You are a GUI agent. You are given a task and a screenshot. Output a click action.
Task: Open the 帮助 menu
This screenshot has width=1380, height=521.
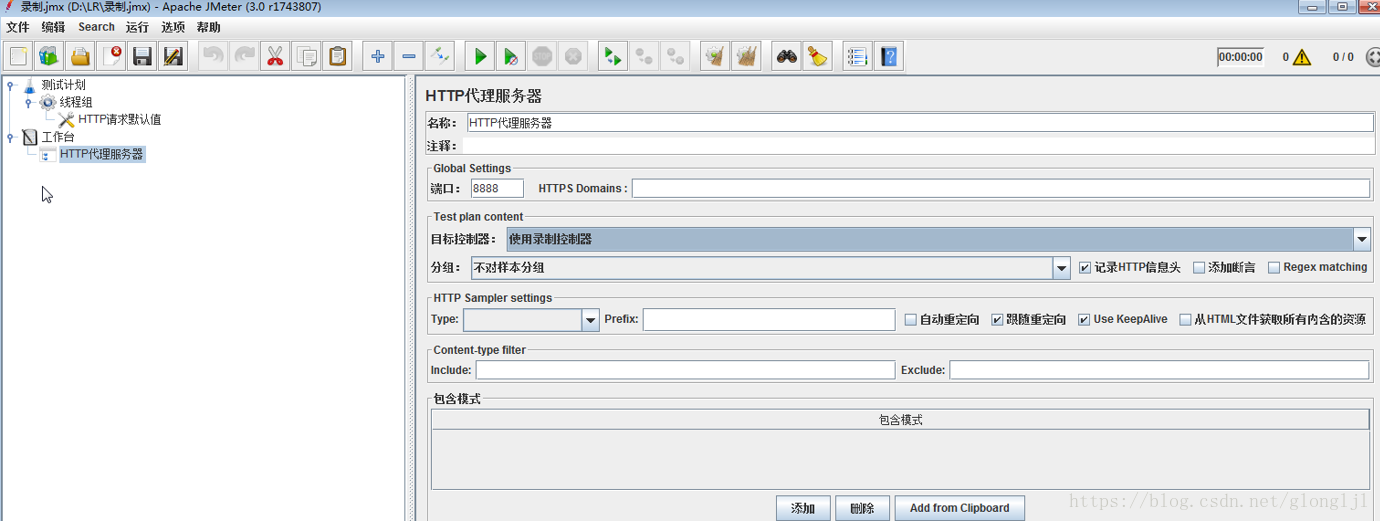208,27
